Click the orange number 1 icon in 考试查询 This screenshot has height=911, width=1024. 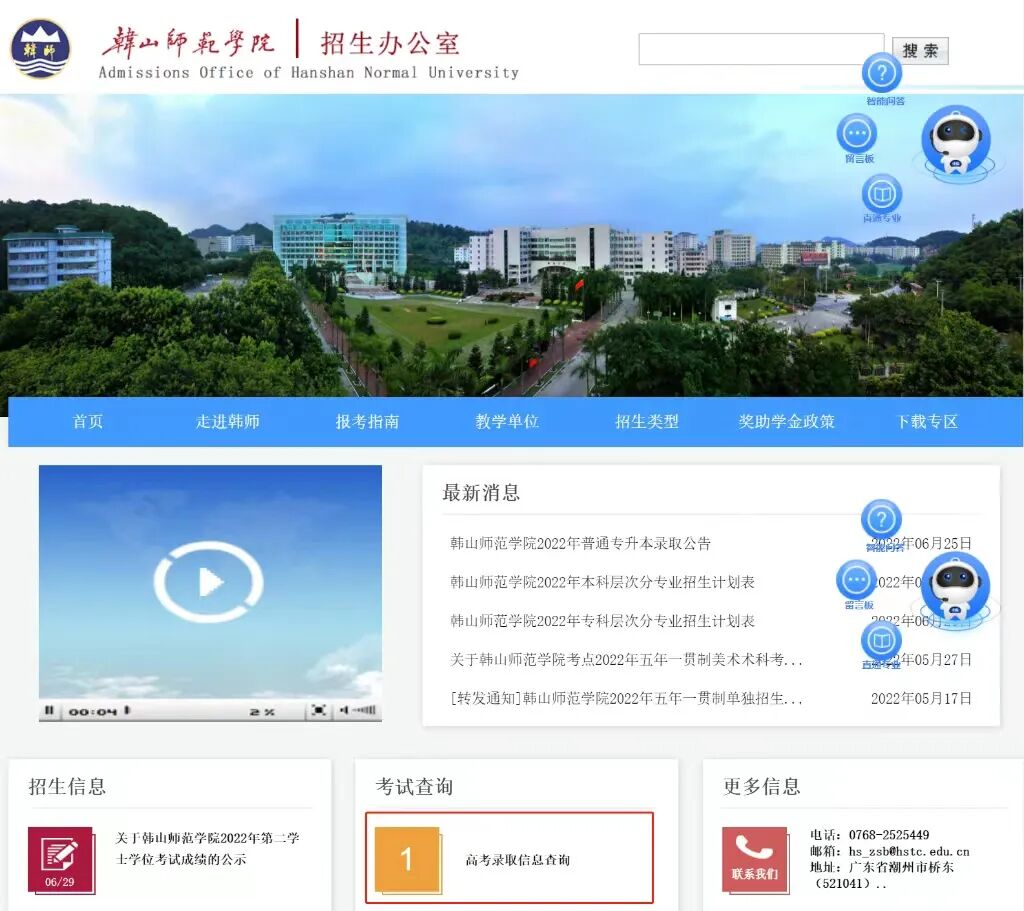tap(406, 858)
